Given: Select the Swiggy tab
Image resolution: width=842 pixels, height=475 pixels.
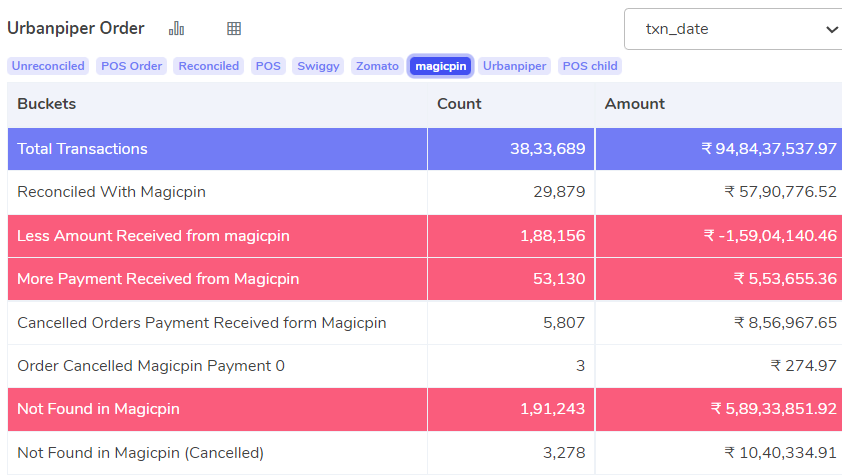Looking at the screenshot, I should coord(318,66).
